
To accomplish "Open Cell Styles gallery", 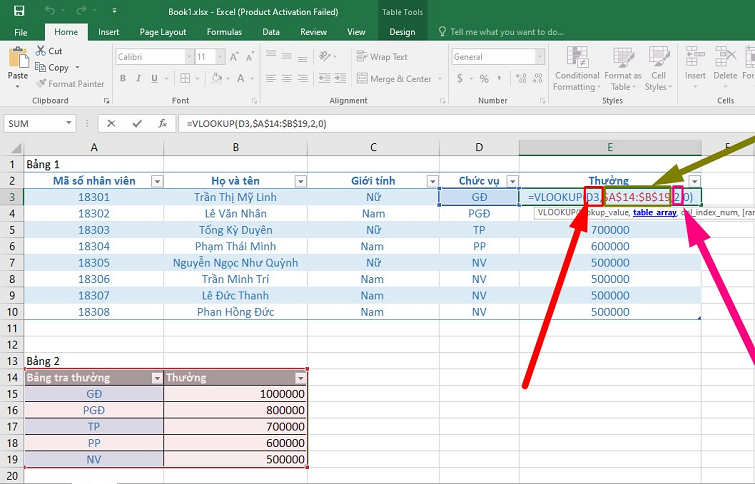I will point(659,69).
